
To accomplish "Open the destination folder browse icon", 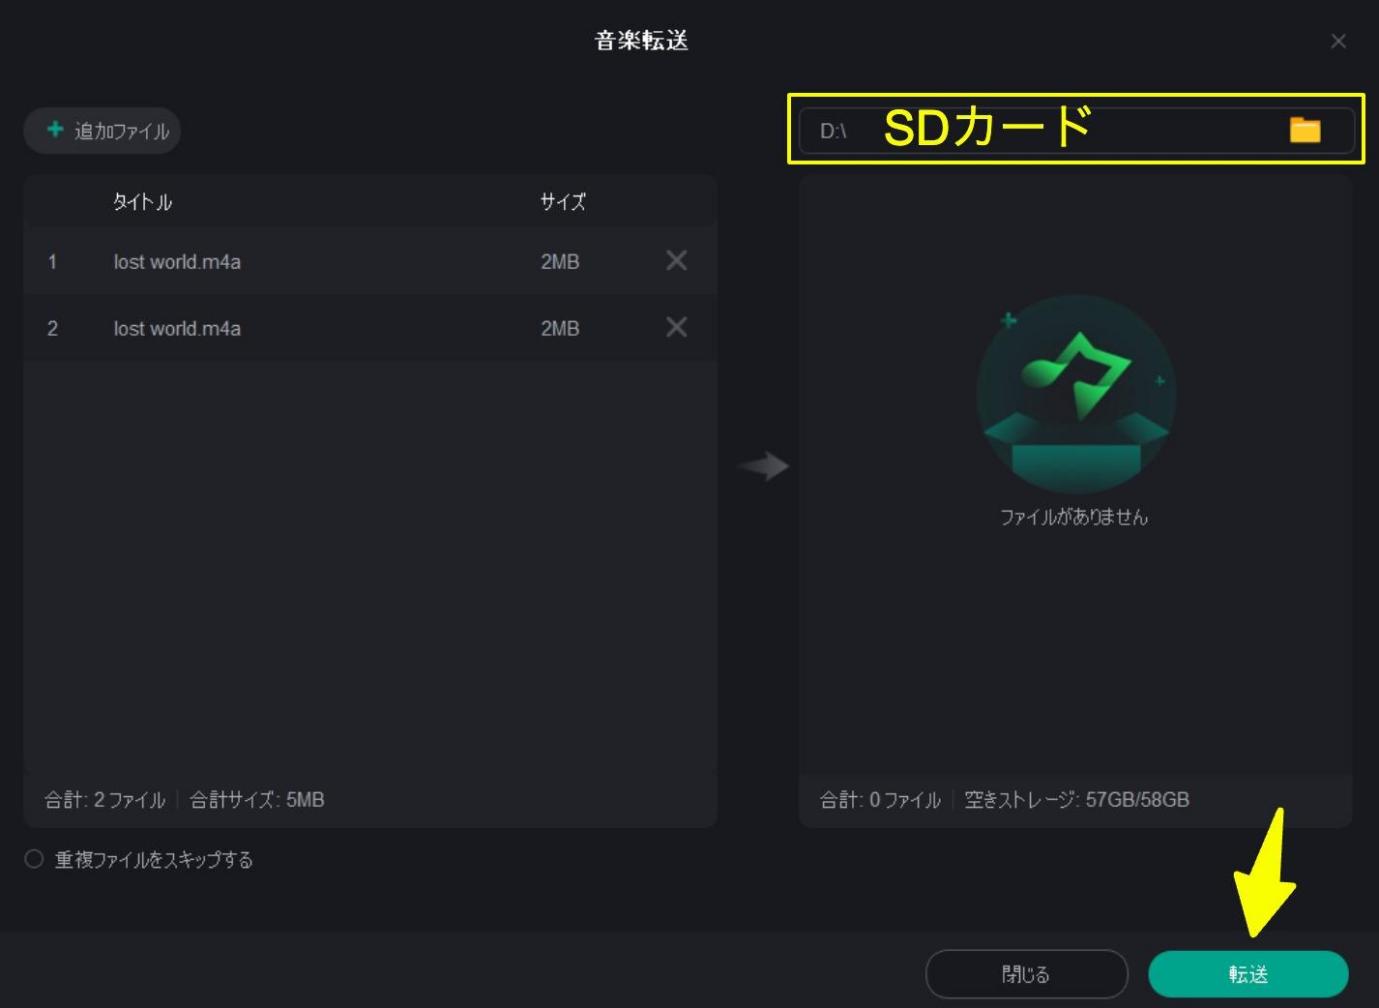I will (1304, 130).
